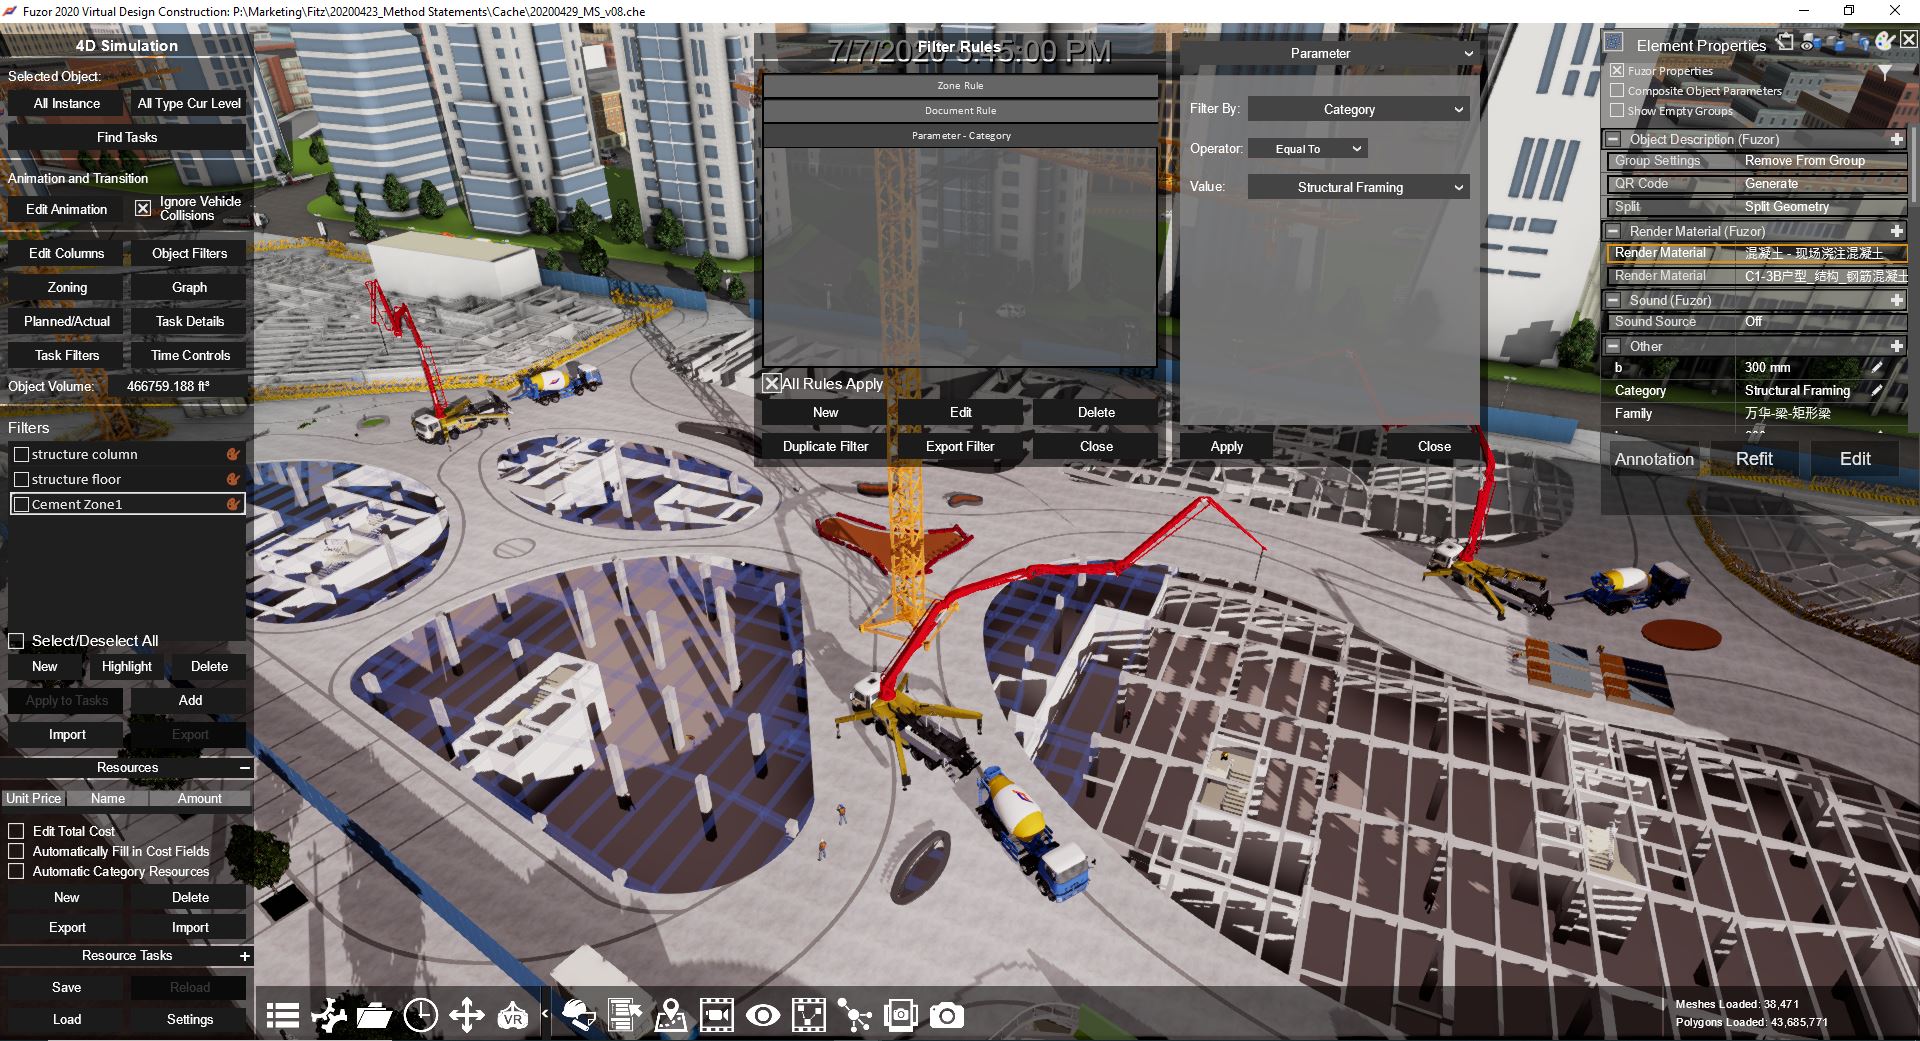
Task: Uncheck the All Rules Apply checkbox
Action: (x=771, y=384)
